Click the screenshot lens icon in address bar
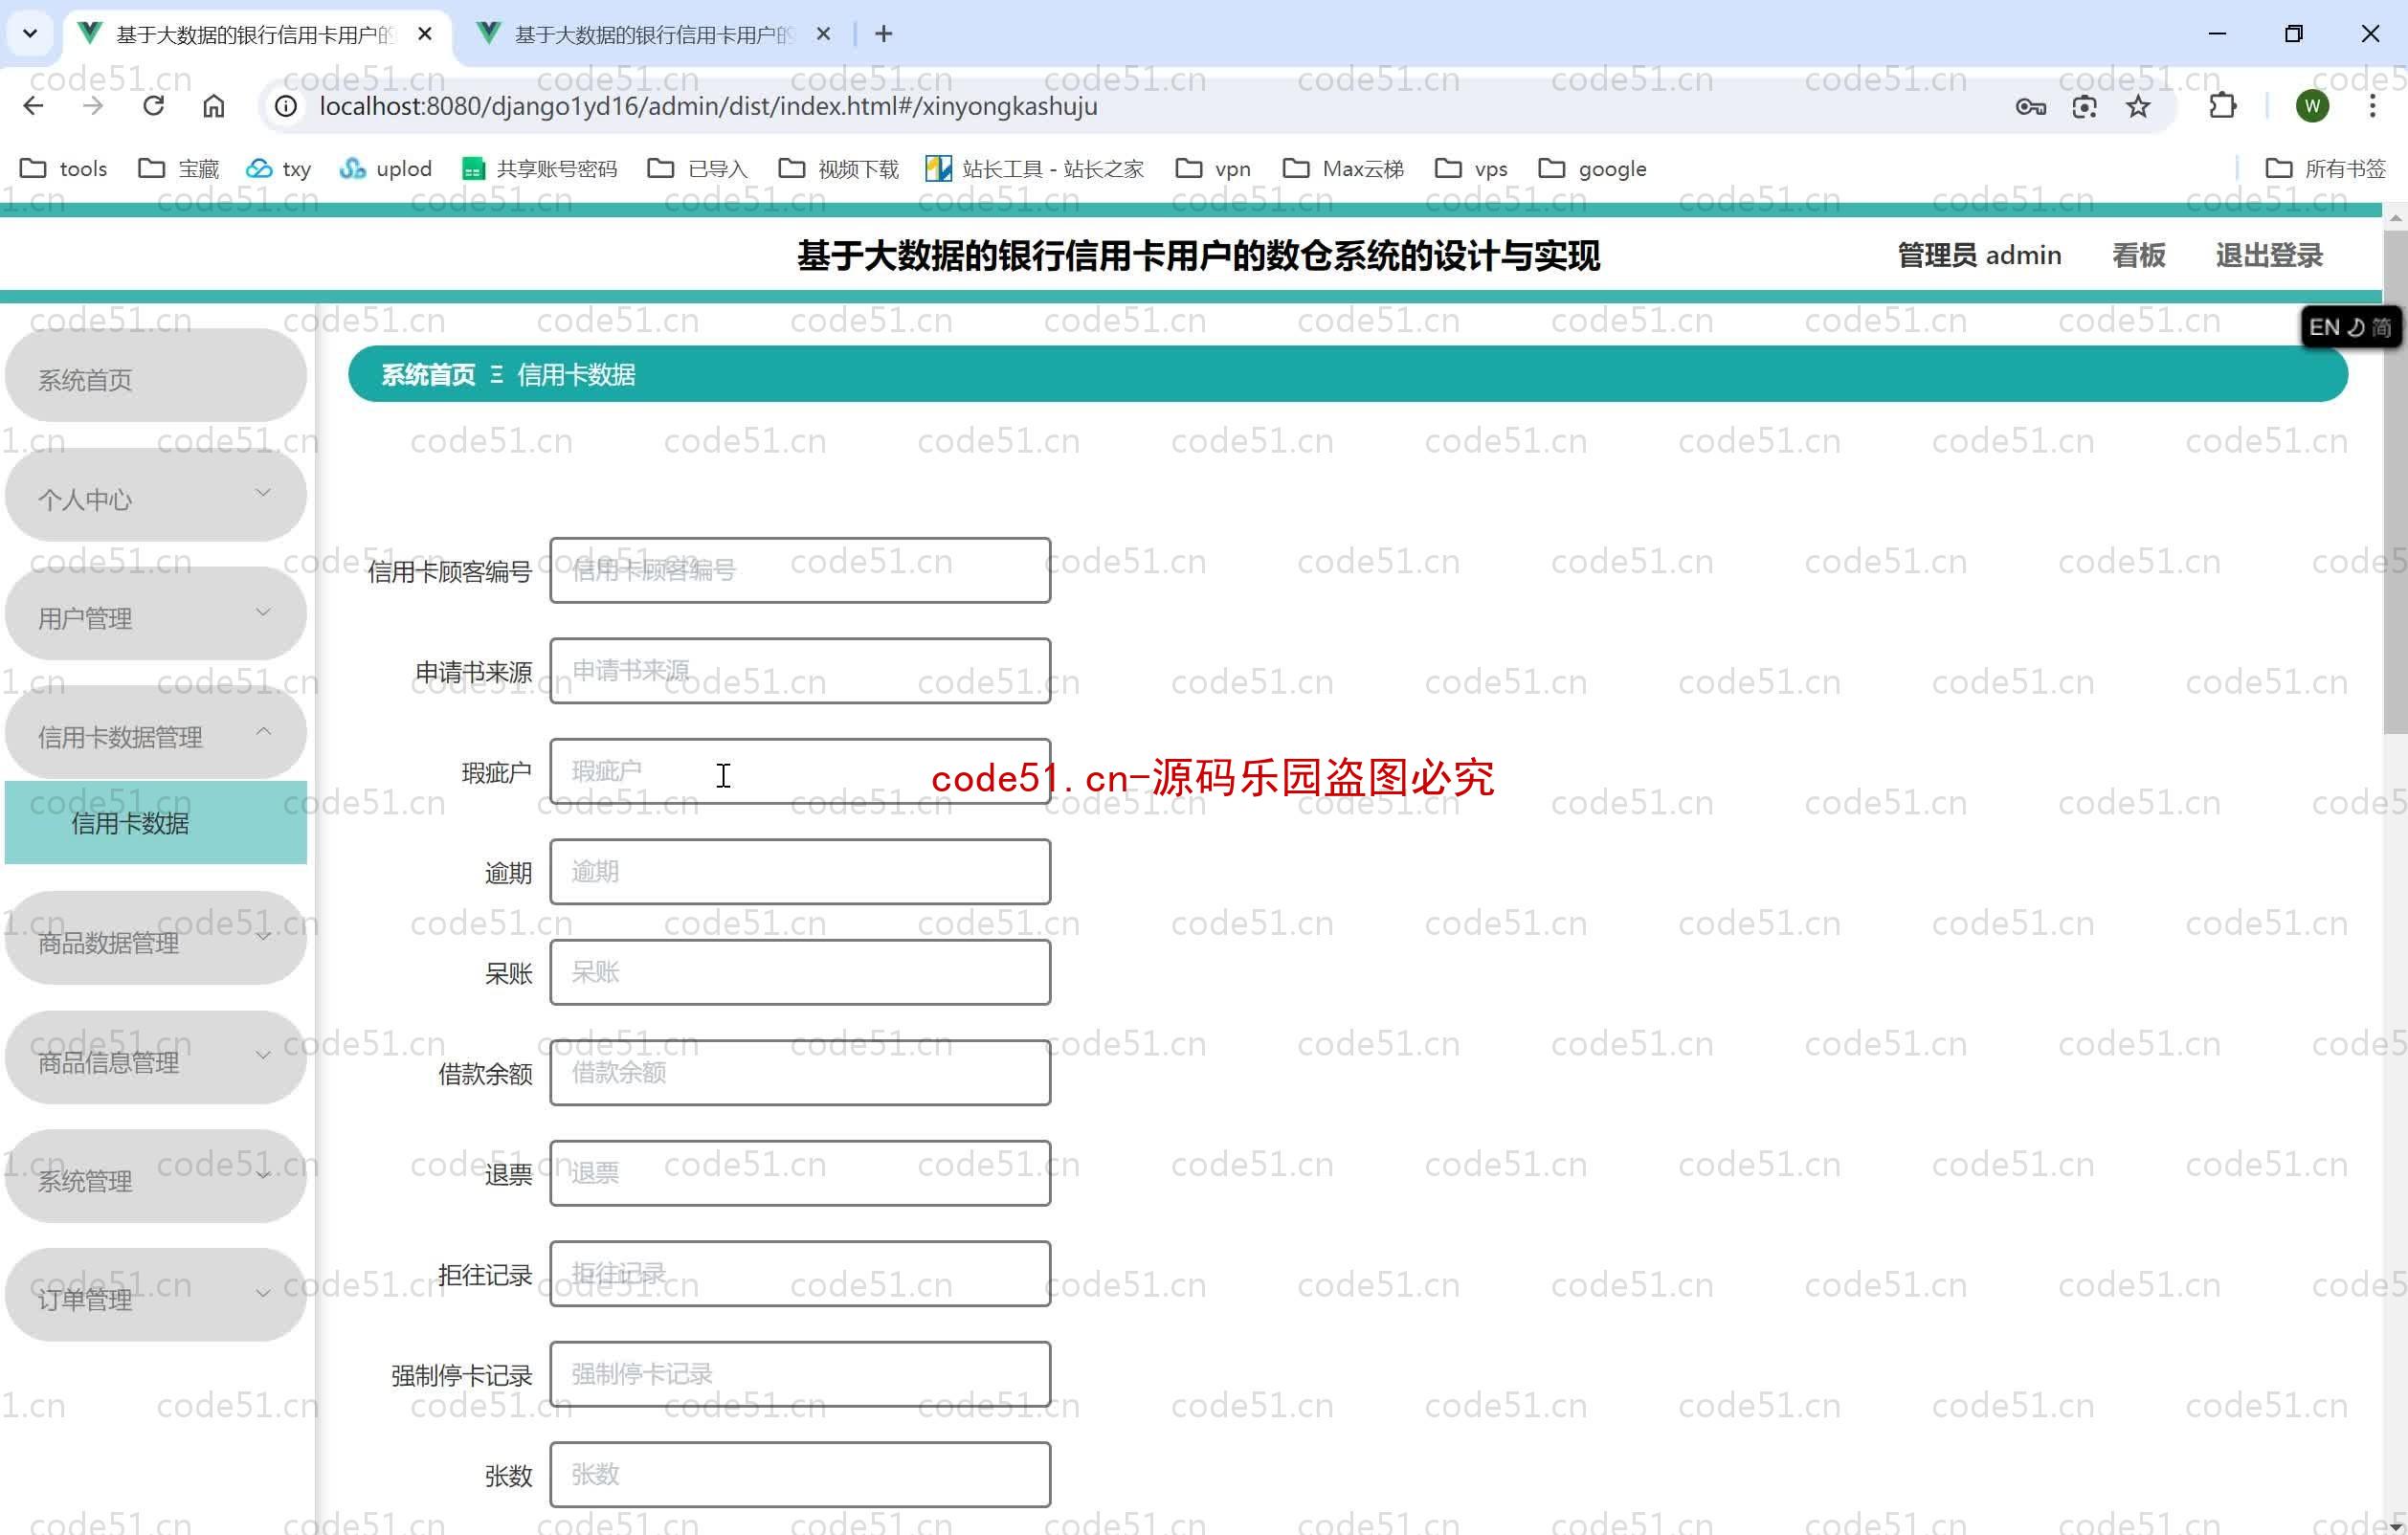 pyautogui.click(x=2084, y=106)
